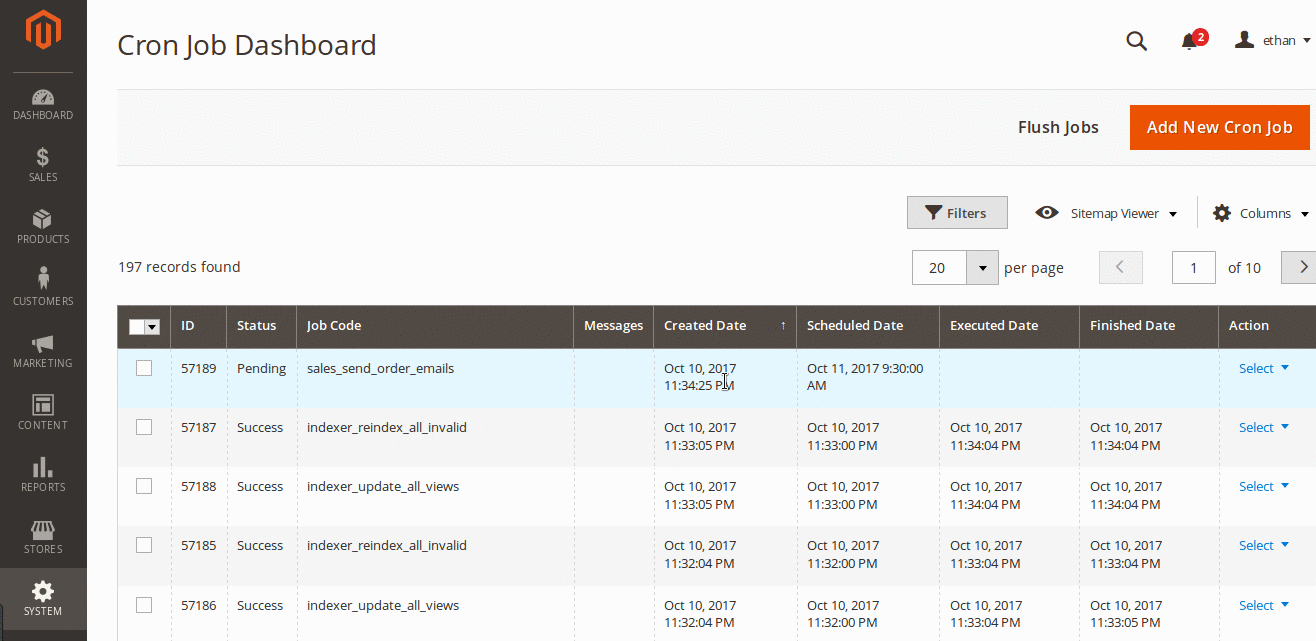Open the Content layout icon
The image size is (1316, 641).
pyautogui.click(x=43, y=405)
